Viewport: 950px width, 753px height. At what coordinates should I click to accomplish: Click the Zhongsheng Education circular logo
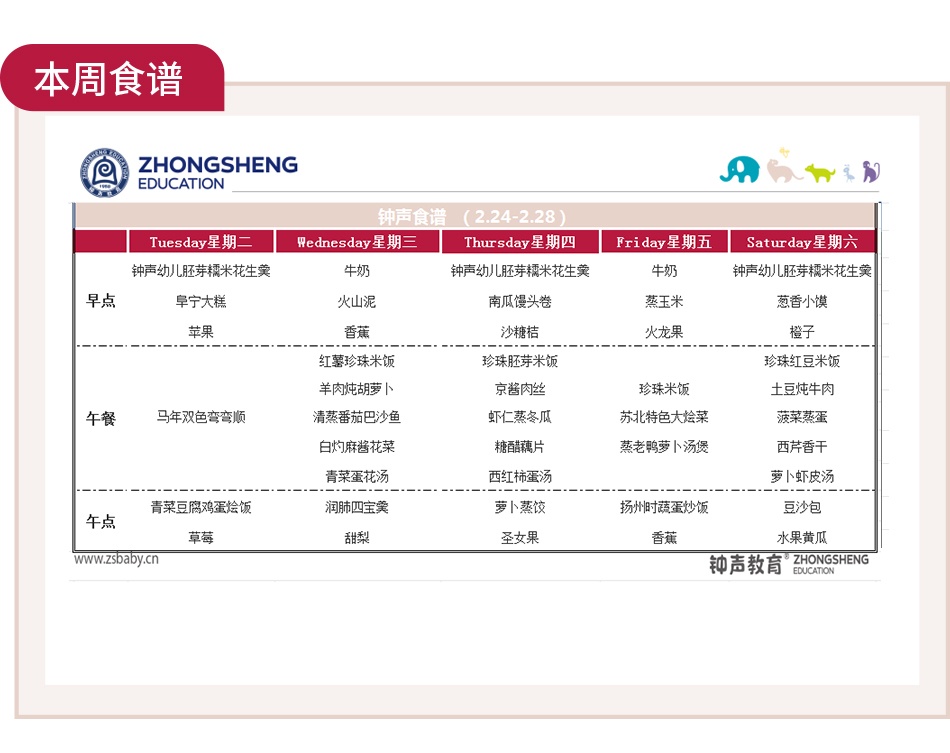click(x=105, y=171)
